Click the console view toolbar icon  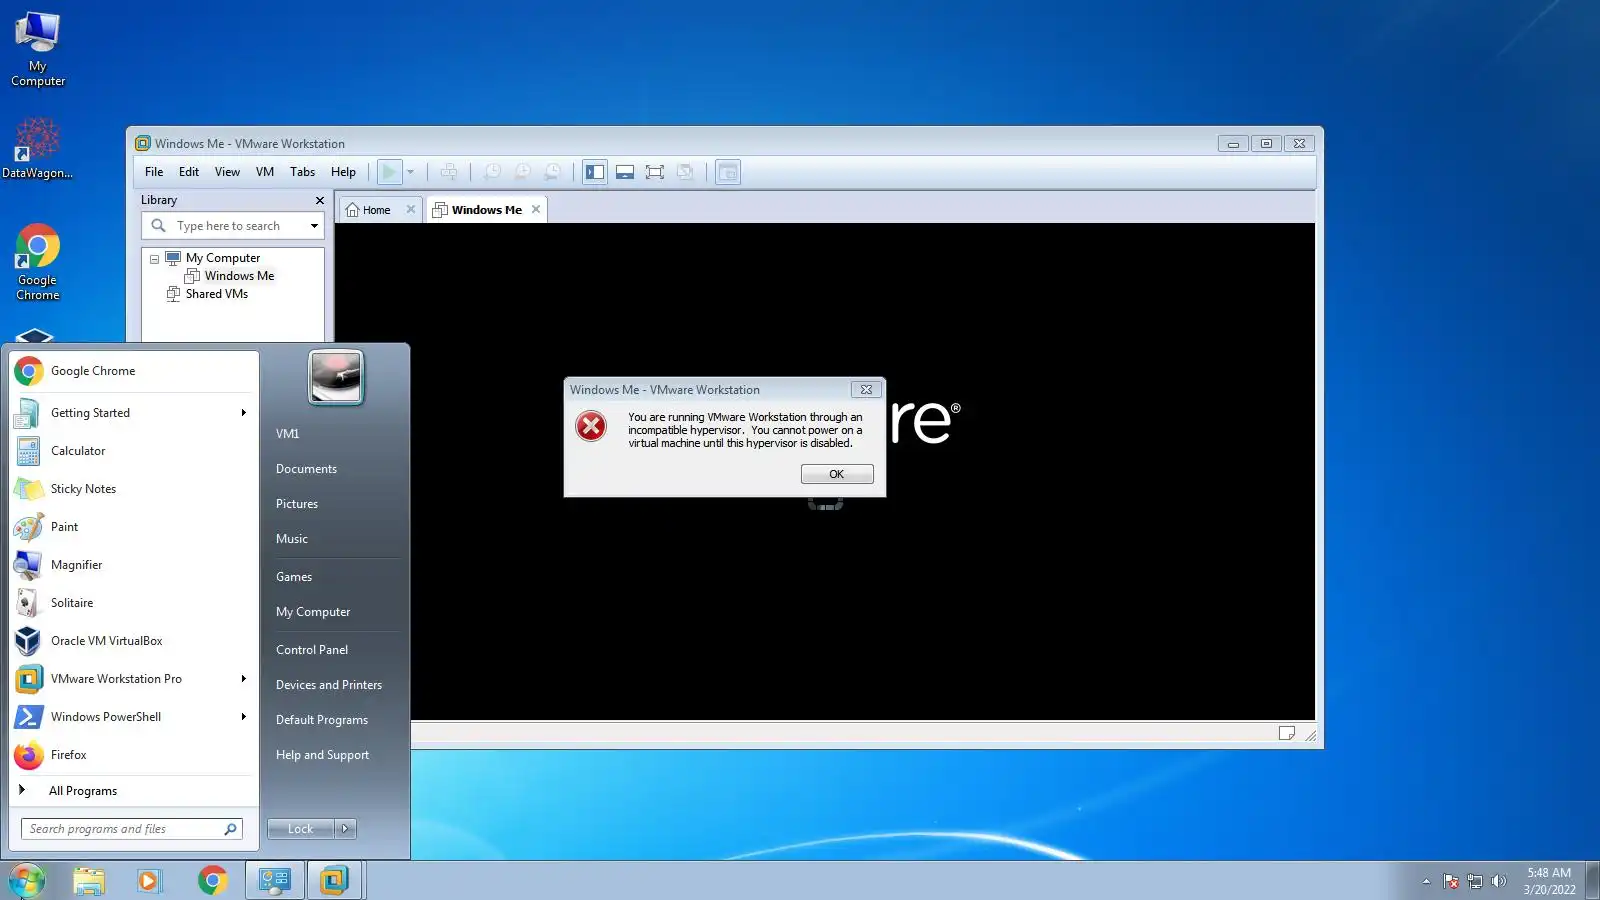click(x=728, y=172)
